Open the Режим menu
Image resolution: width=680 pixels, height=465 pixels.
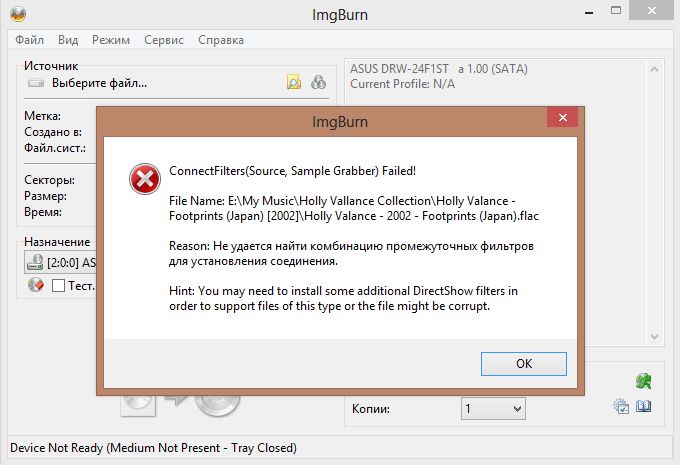pos(111,40)
